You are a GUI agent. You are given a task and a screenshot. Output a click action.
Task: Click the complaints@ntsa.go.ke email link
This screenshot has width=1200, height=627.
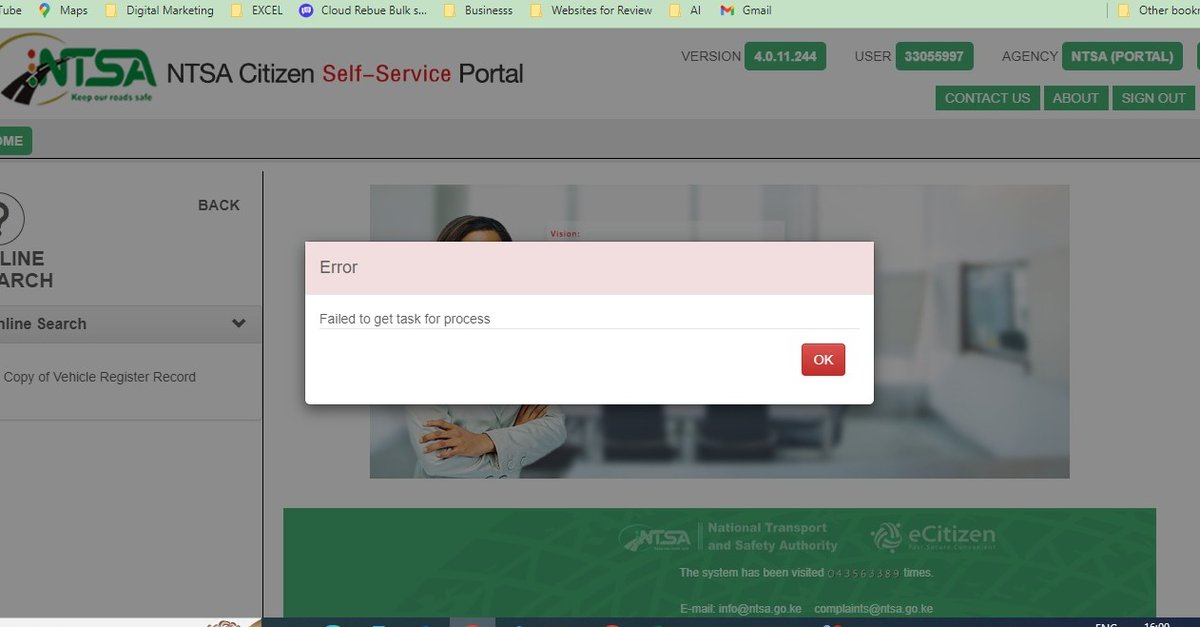tap(873, 609)
